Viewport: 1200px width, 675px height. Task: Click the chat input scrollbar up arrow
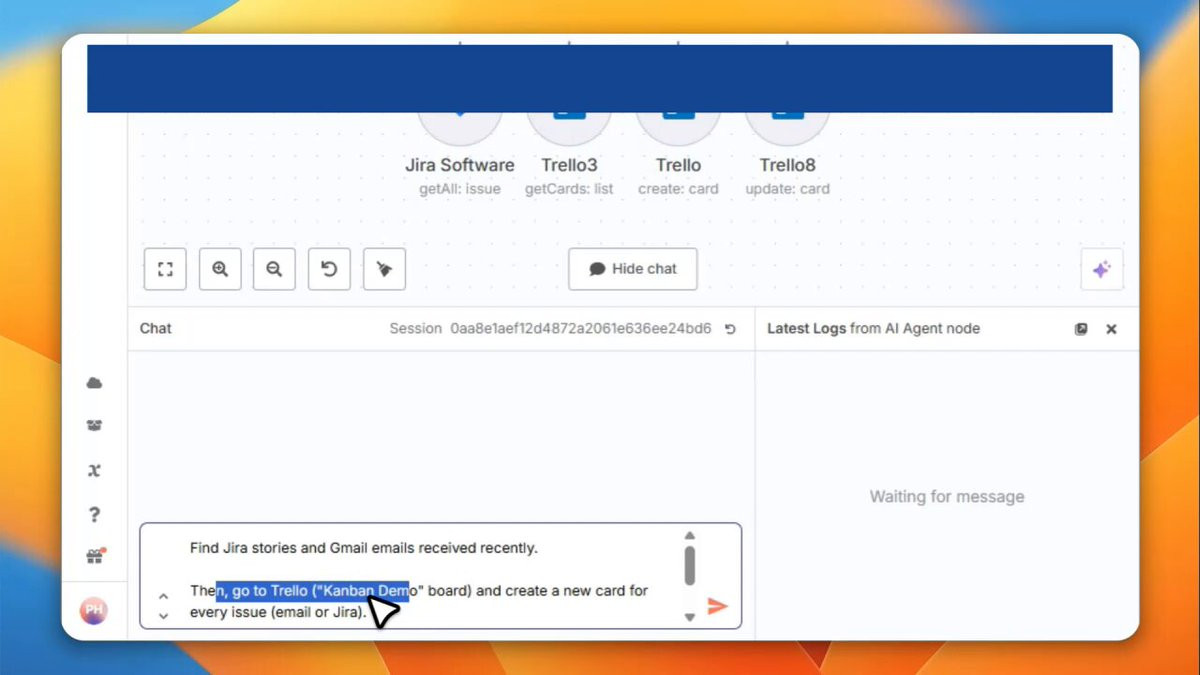click(689, 536)
